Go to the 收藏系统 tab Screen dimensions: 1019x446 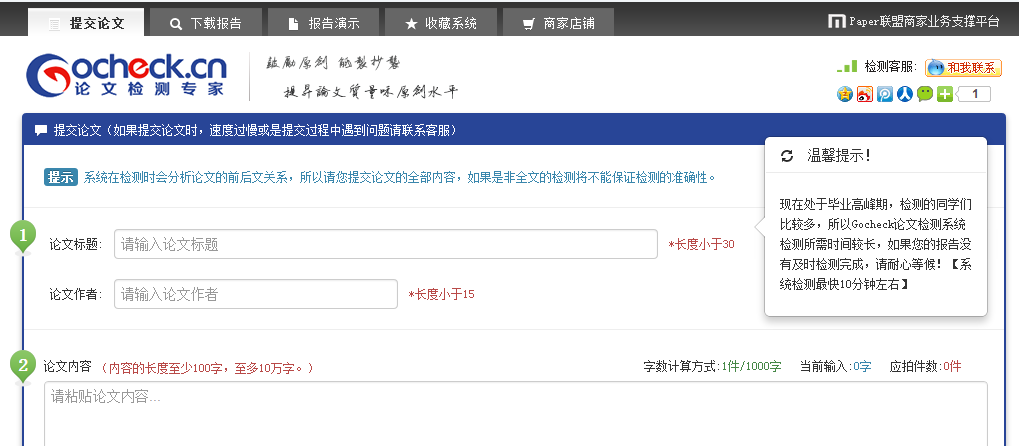click(x=441, y=22)
